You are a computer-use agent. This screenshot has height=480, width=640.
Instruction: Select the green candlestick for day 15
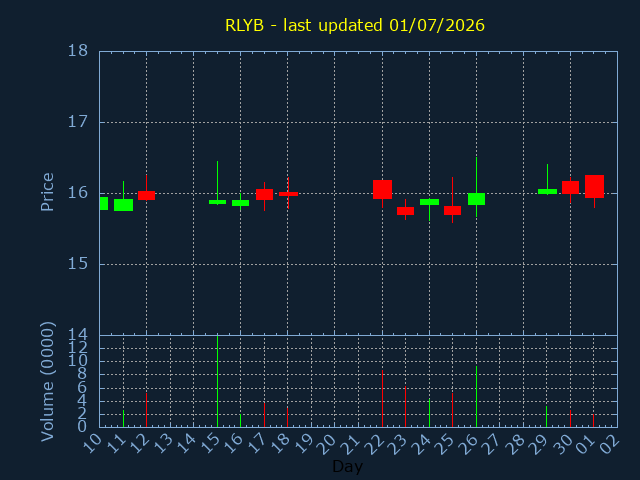(218, 202)
